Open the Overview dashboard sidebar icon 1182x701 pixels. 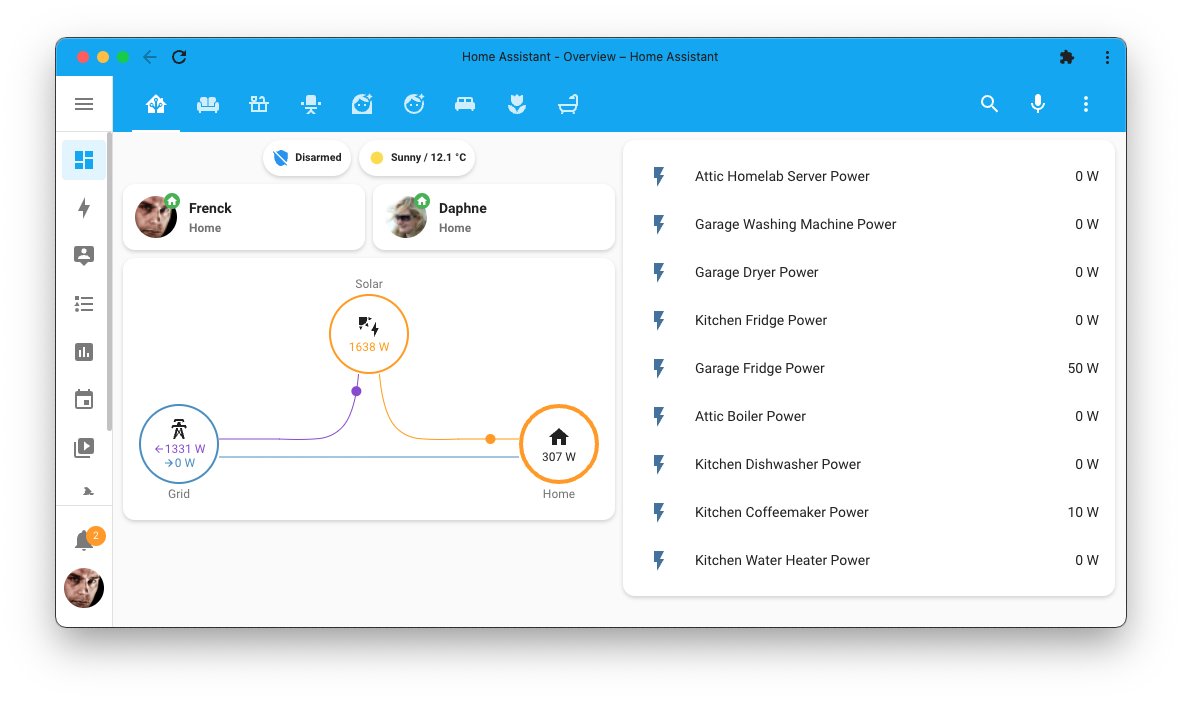(x=84, y=160)
